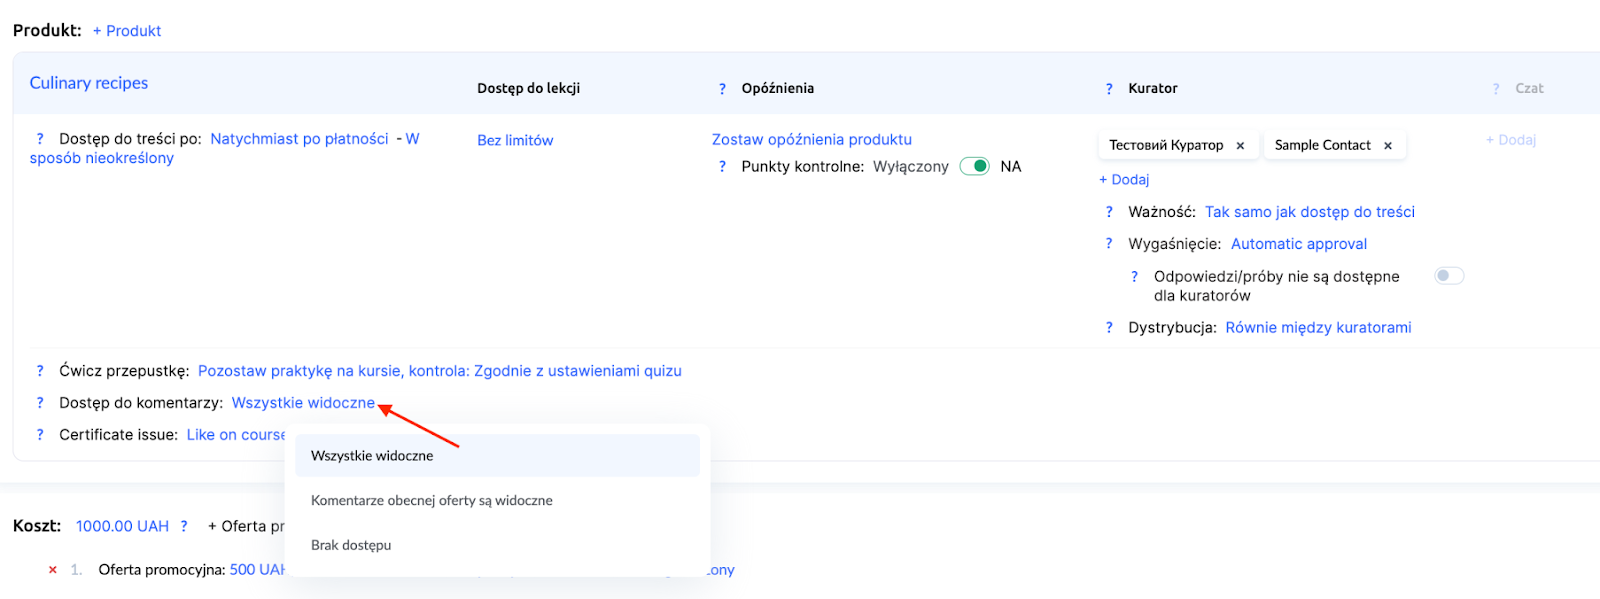
Task: Click help icon beside Ćwicz przepustkę
Action: click(x=40, y=371)
